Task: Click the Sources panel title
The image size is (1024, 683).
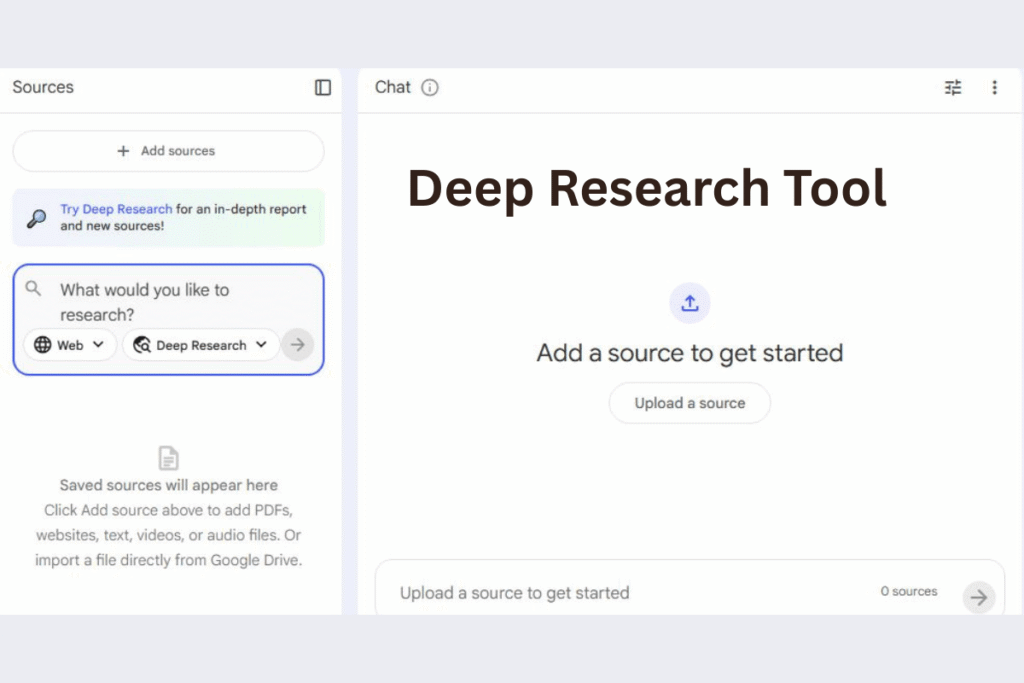Action: coord(43,87)
